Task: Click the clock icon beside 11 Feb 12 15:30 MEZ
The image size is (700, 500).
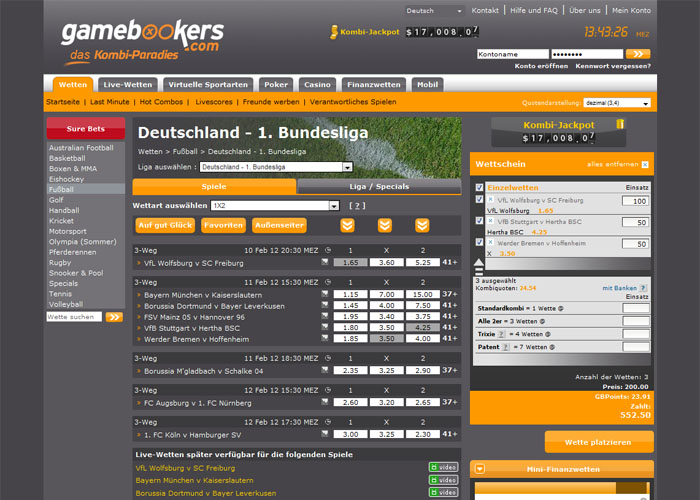Action: coord(328,282)
